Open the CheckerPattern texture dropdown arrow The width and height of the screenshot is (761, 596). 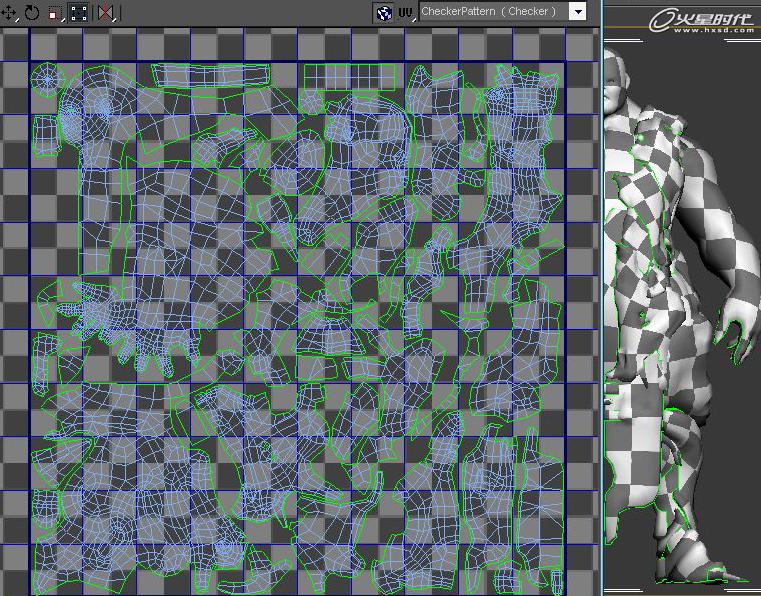click(578, 12)
